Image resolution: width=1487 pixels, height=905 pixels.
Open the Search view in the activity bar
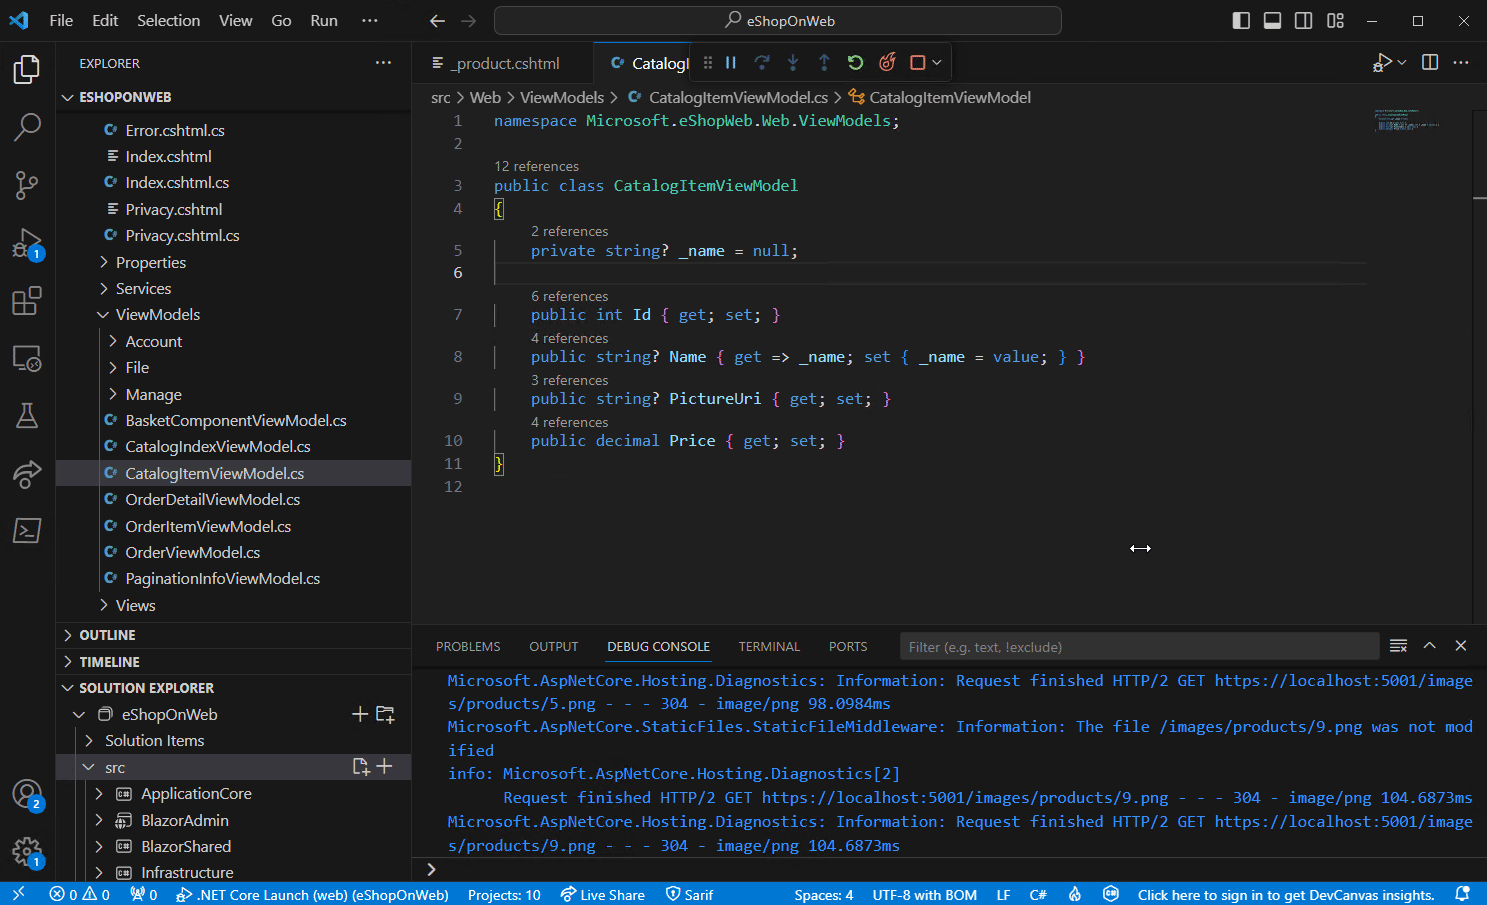coord(26,128)
